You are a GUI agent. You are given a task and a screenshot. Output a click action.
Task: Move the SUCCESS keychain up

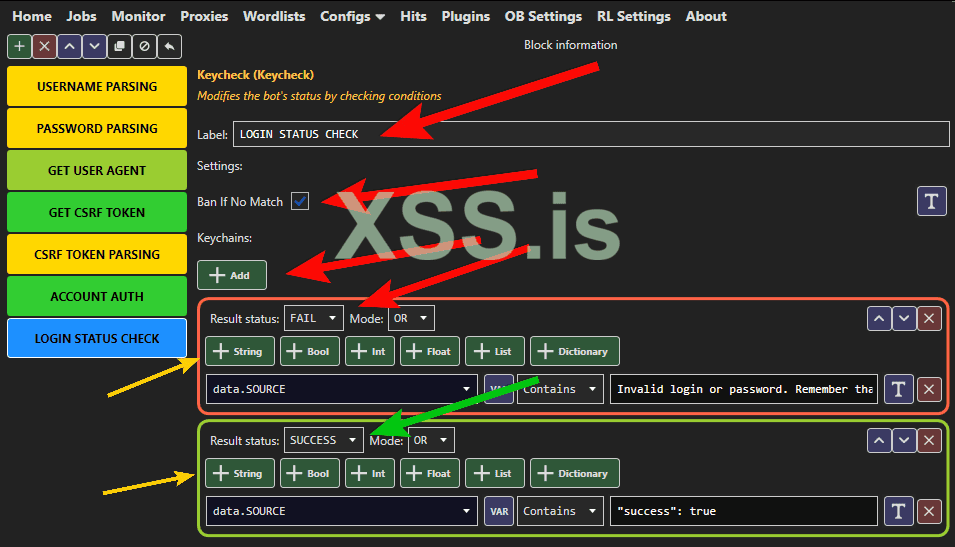[879, 440]
